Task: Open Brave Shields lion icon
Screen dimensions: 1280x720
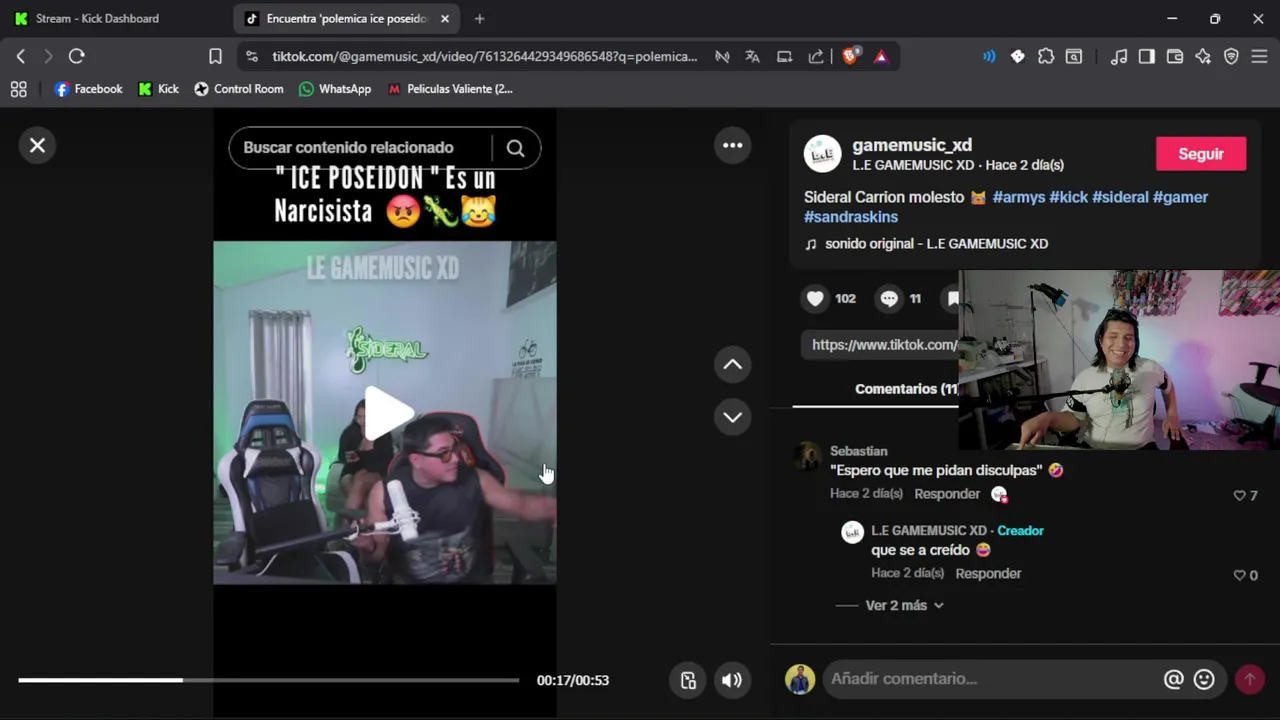Action: pyautogui.click(x=849, y=57)
